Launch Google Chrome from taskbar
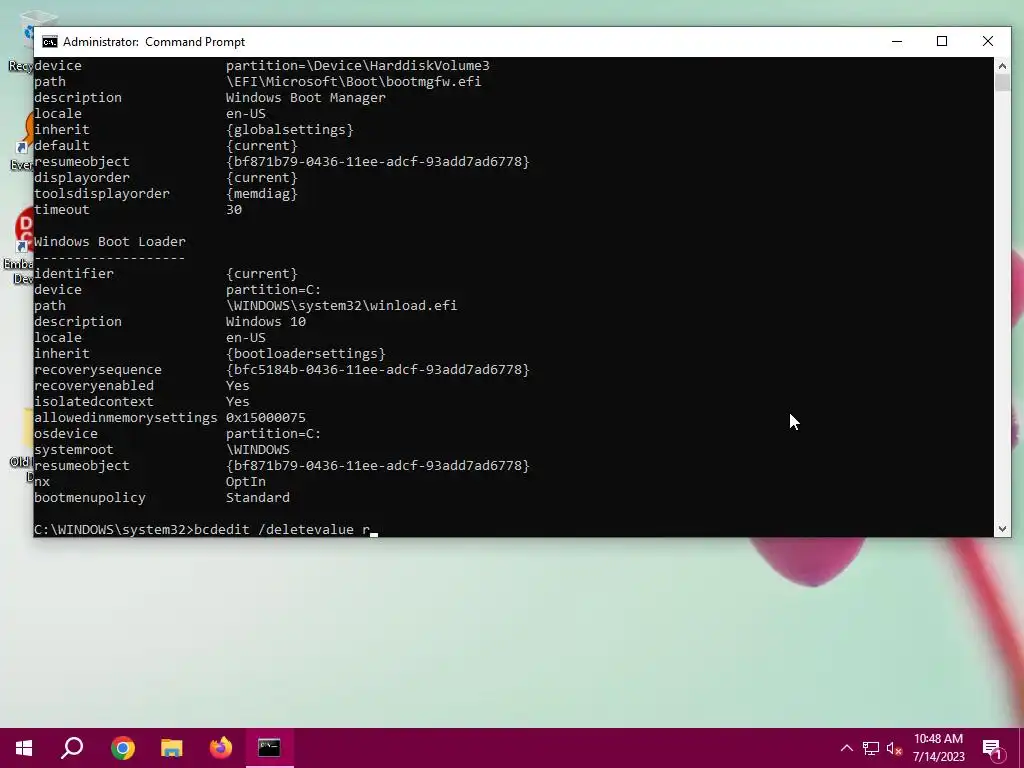Viewport: 1024px width, 768px height. point(123,748)
